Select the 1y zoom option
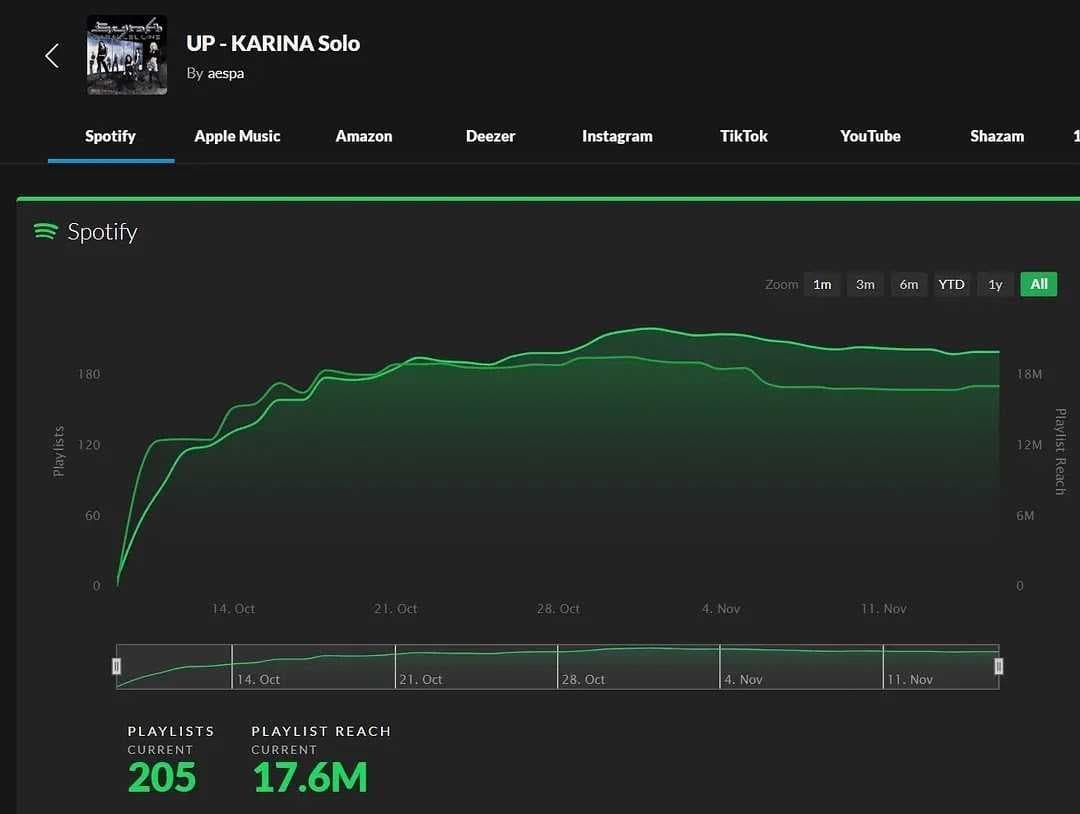The width and height of the screenshot is (1080, 814). 995,284
